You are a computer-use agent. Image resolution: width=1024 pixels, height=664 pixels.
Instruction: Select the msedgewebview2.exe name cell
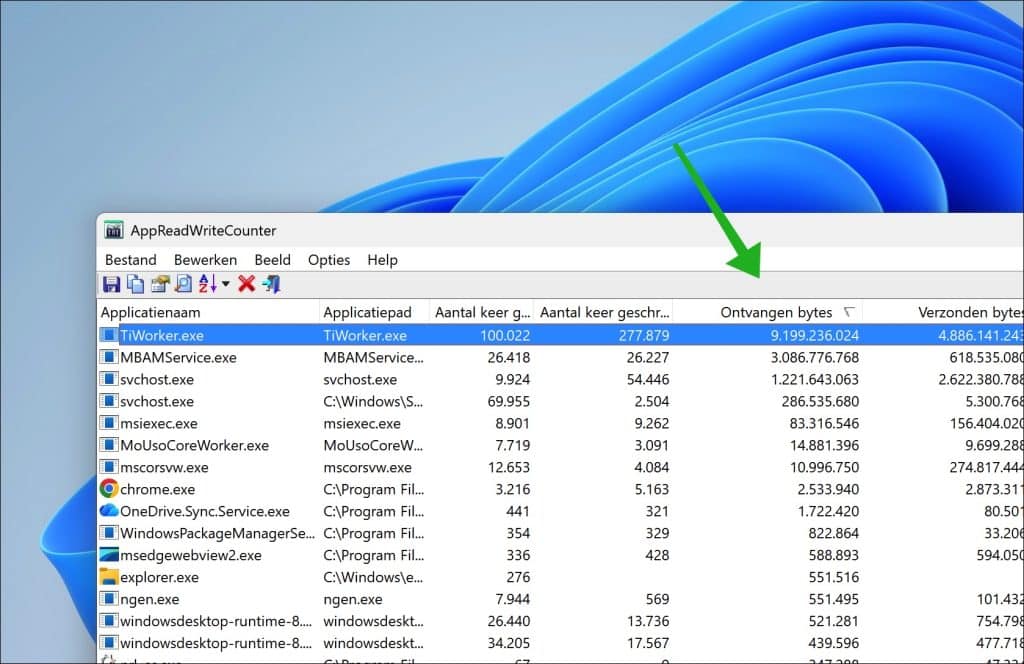coord(191,556)
